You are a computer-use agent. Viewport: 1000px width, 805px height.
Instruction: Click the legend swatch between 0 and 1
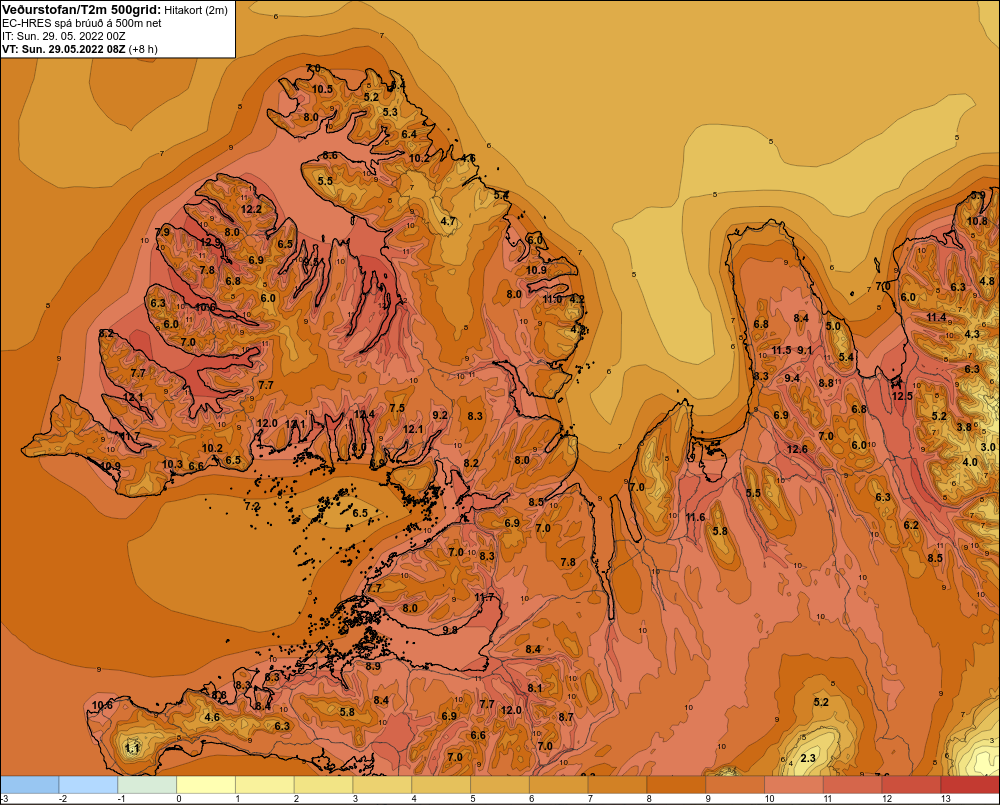pyautogui.click(x=206, y=785)
